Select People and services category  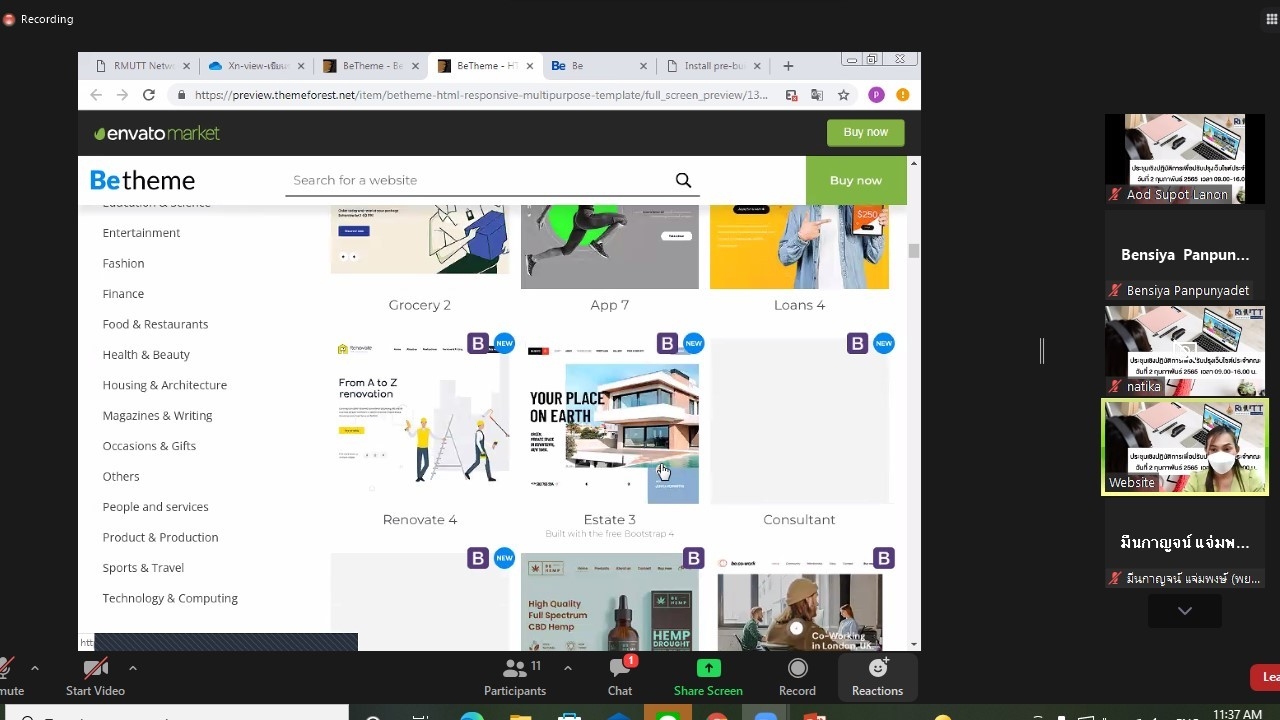[155, 507]
